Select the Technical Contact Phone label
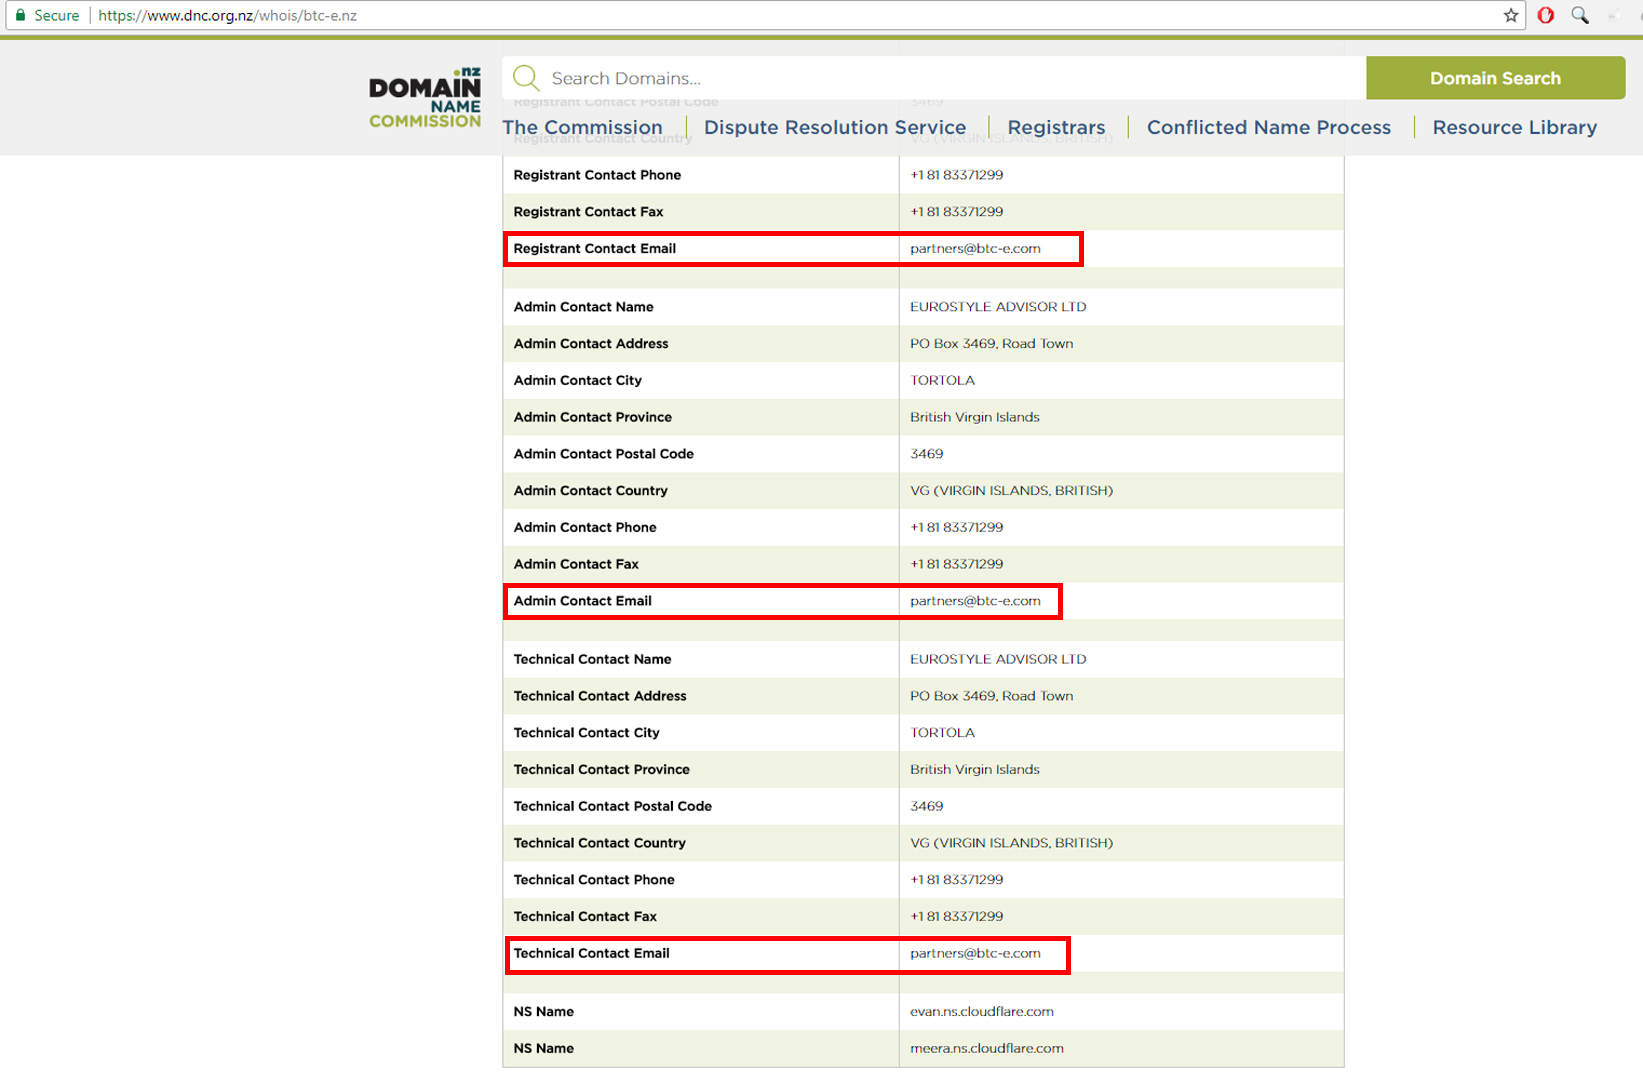The image size is (1643, 1080). (x=594, y=880)
